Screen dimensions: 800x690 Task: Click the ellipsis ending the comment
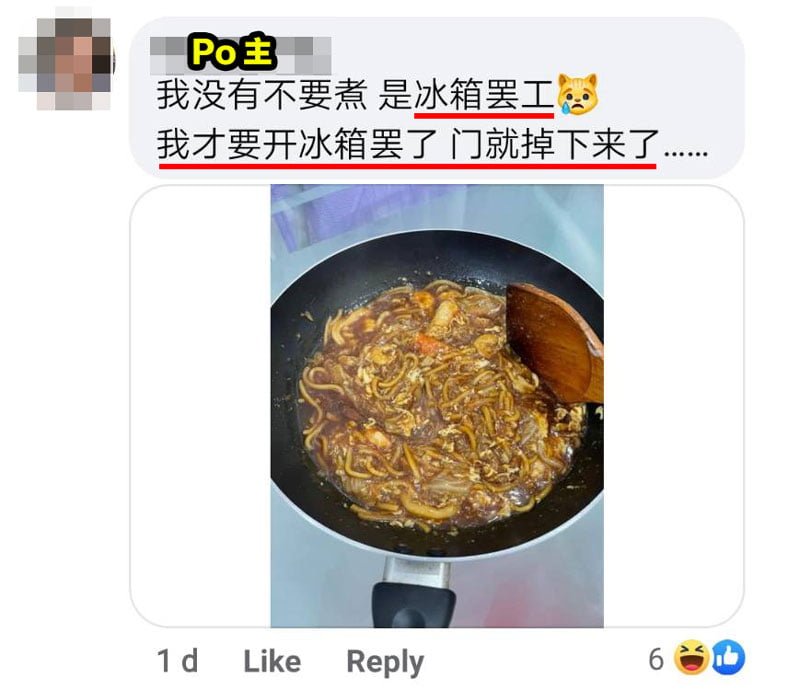click(686, 152)
